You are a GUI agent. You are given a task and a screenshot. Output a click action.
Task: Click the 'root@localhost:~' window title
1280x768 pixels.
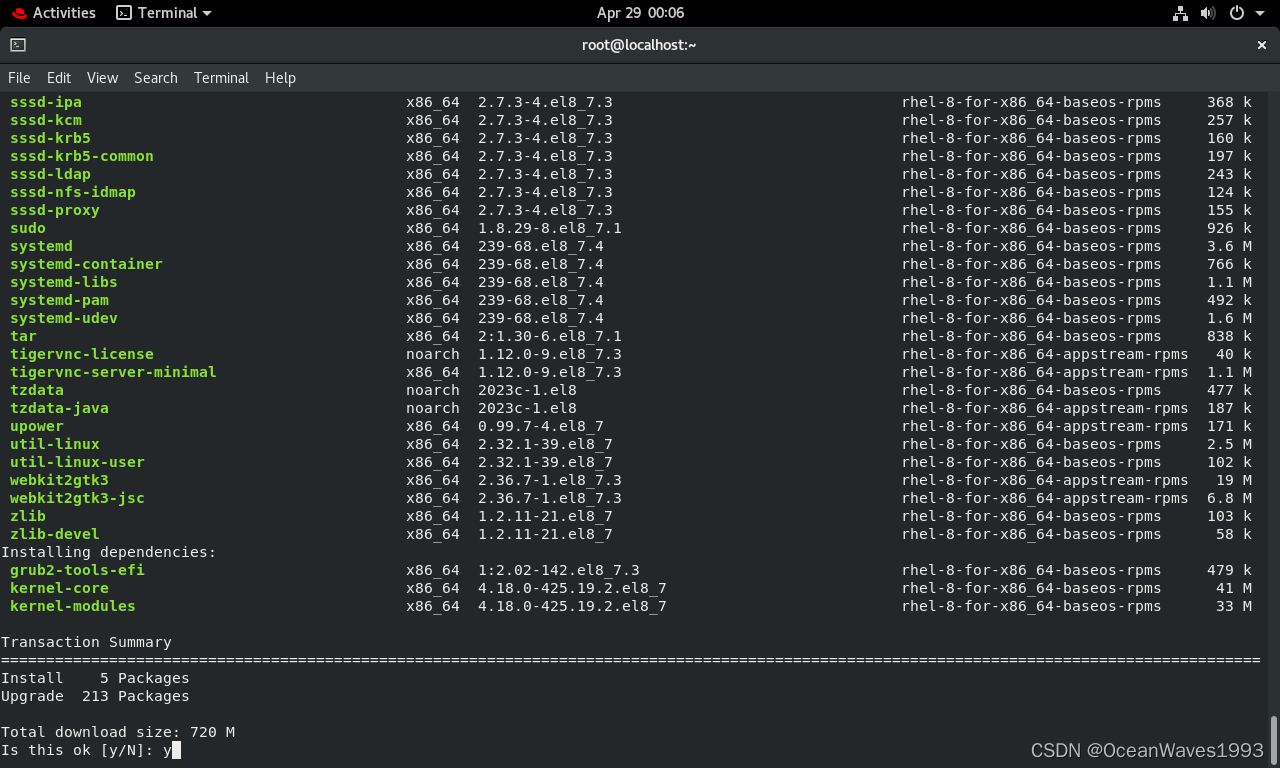[639, 45]
